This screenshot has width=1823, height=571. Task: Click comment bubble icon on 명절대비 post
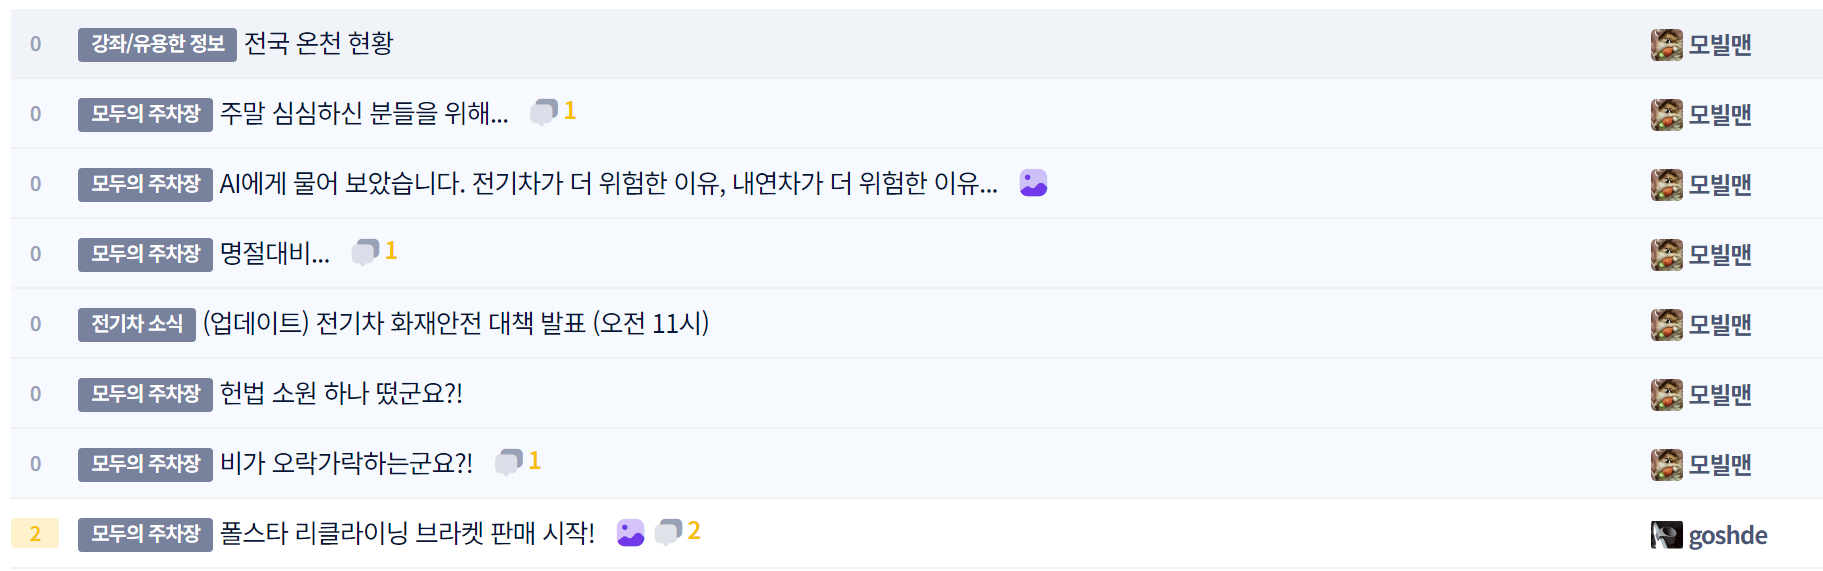point(365,252)
